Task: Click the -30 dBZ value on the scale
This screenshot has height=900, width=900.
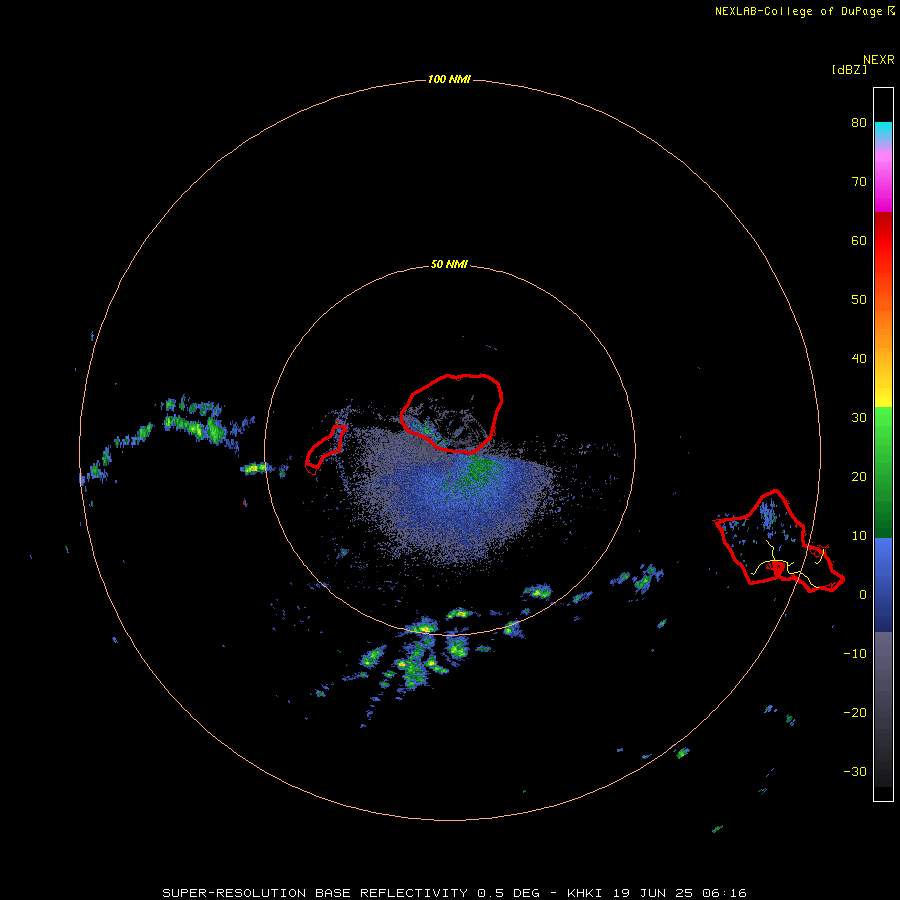Action: coord(855,772)
